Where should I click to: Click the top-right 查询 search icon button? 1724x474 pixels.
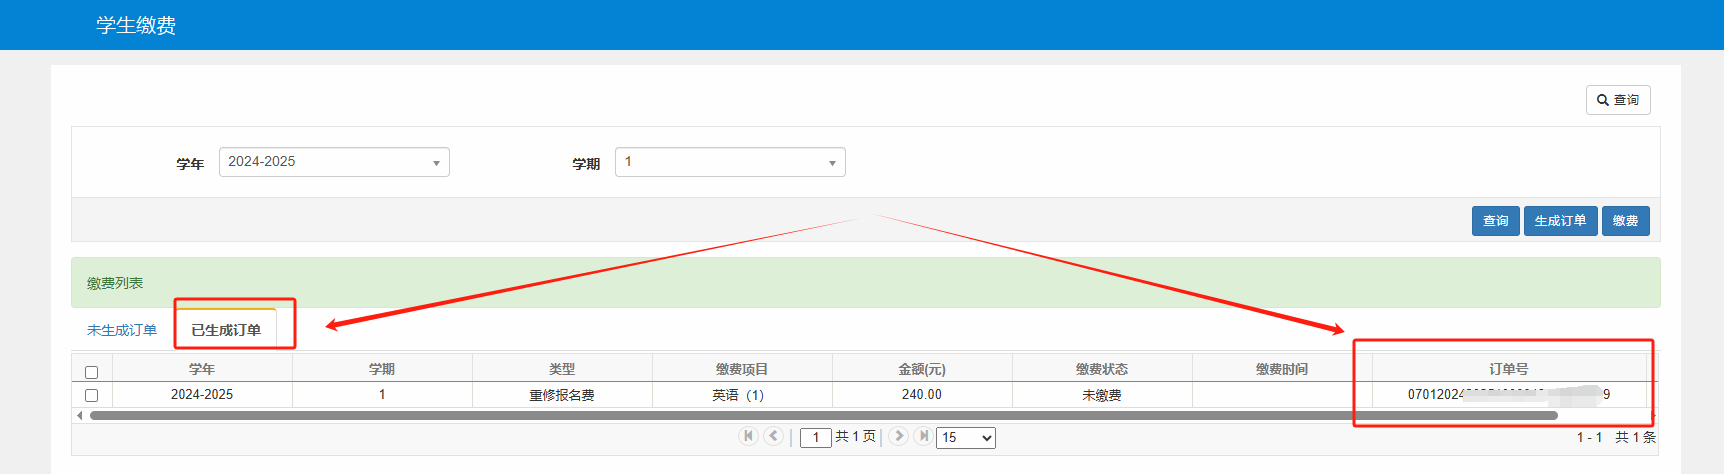(x=1617, y=100)
